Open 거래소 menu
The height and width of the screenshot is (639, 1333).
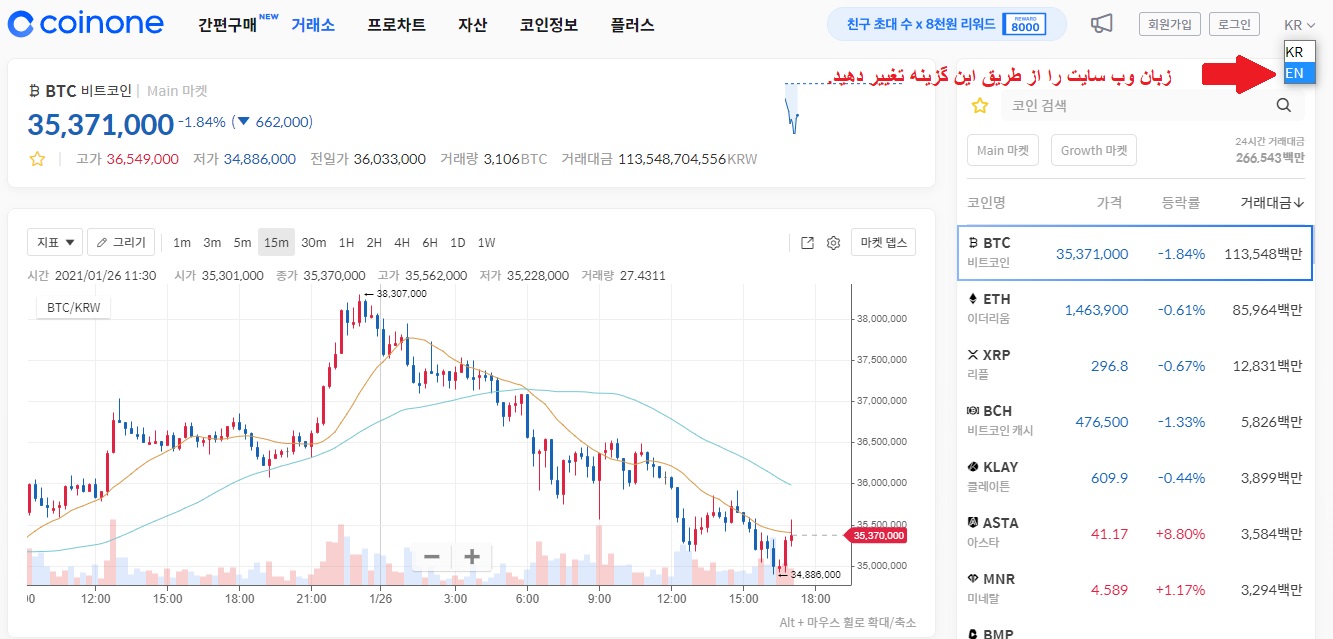(x=312, y=25)
